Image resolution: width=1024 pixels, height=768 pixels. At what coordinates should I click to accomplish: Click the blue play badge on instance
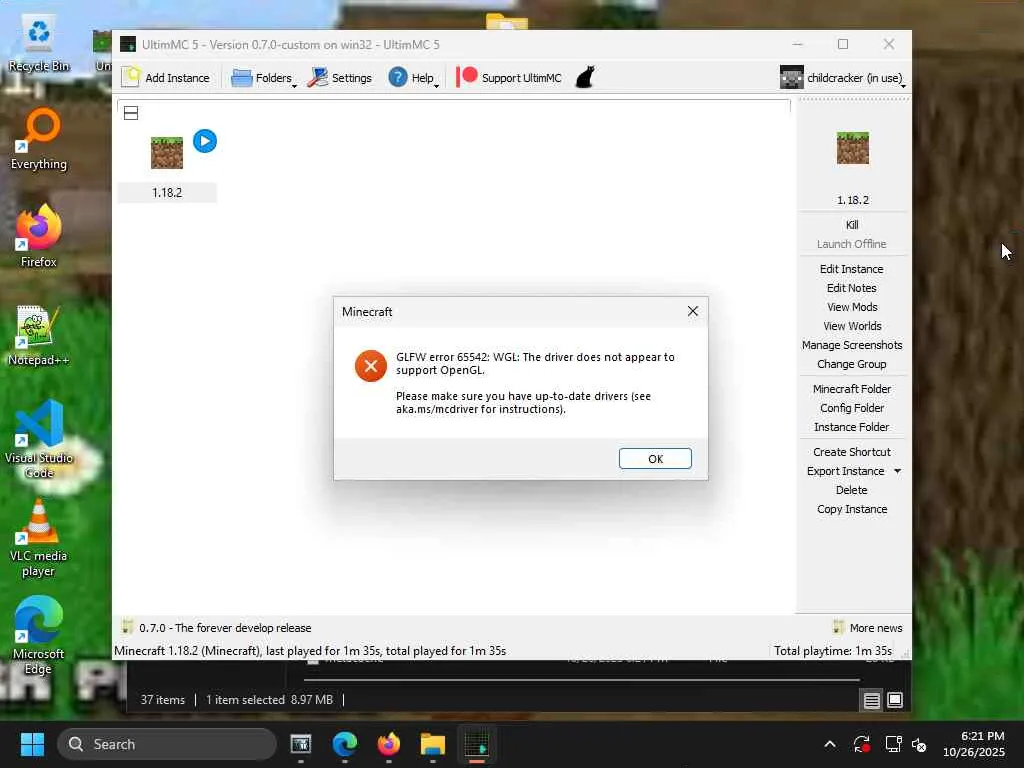(x=205, y=141)
